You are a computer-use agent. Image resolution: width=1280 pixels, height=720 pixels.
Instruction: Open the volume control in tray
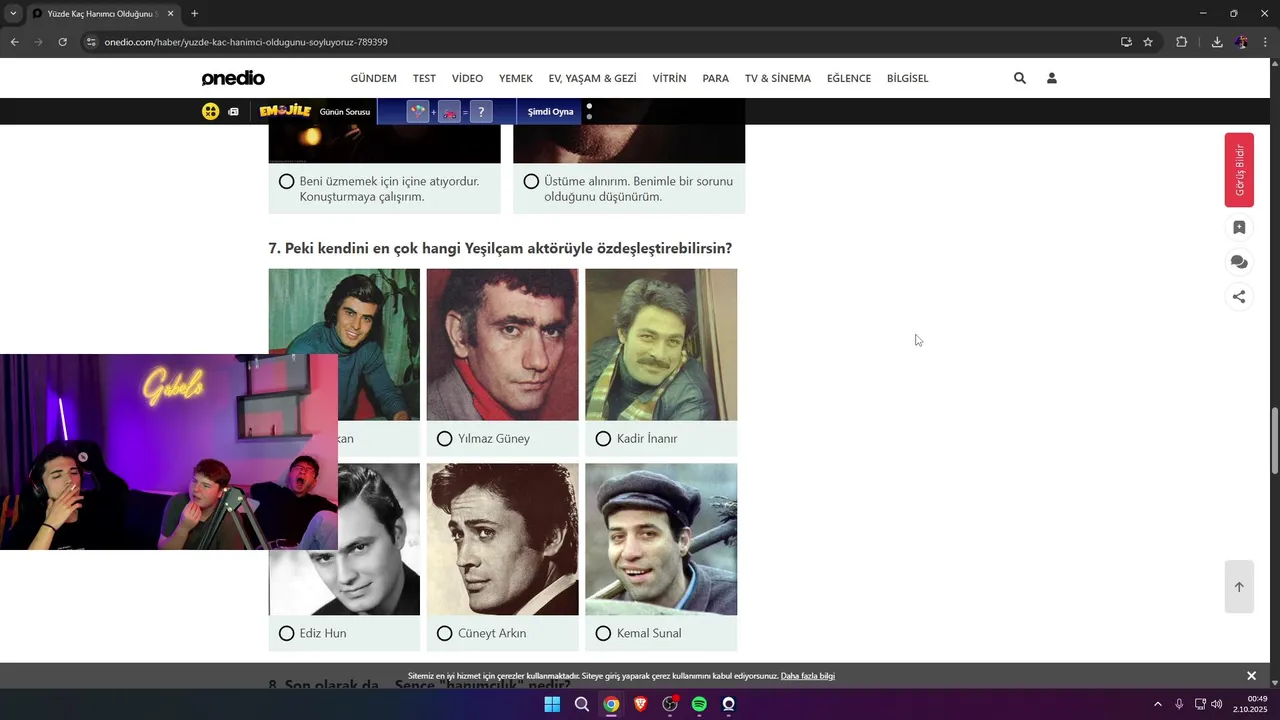(1217, 704)
